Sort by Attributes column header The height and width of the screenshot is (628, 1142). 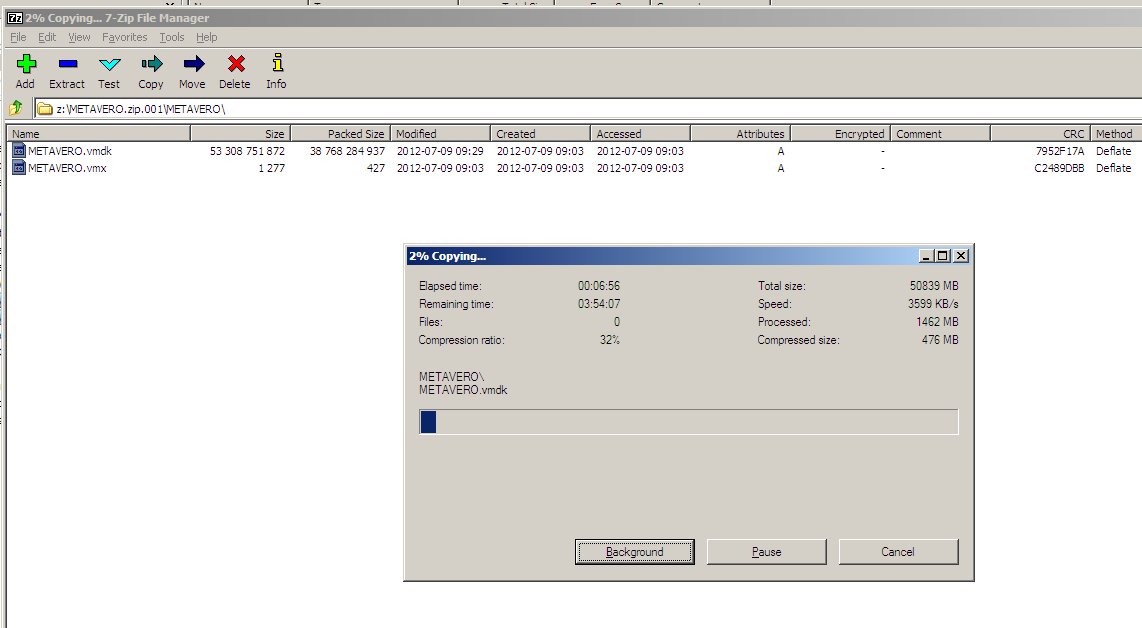(741, 133)
